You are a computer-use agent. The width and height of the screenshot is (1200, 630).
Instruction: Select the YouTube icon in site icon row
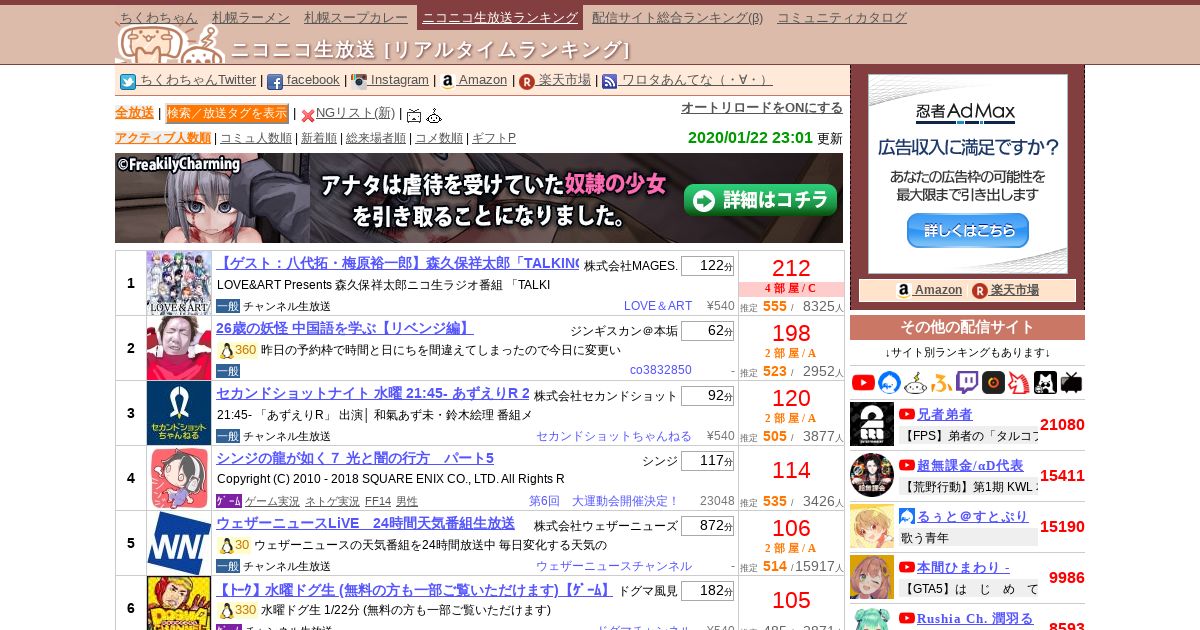[863, 382]
